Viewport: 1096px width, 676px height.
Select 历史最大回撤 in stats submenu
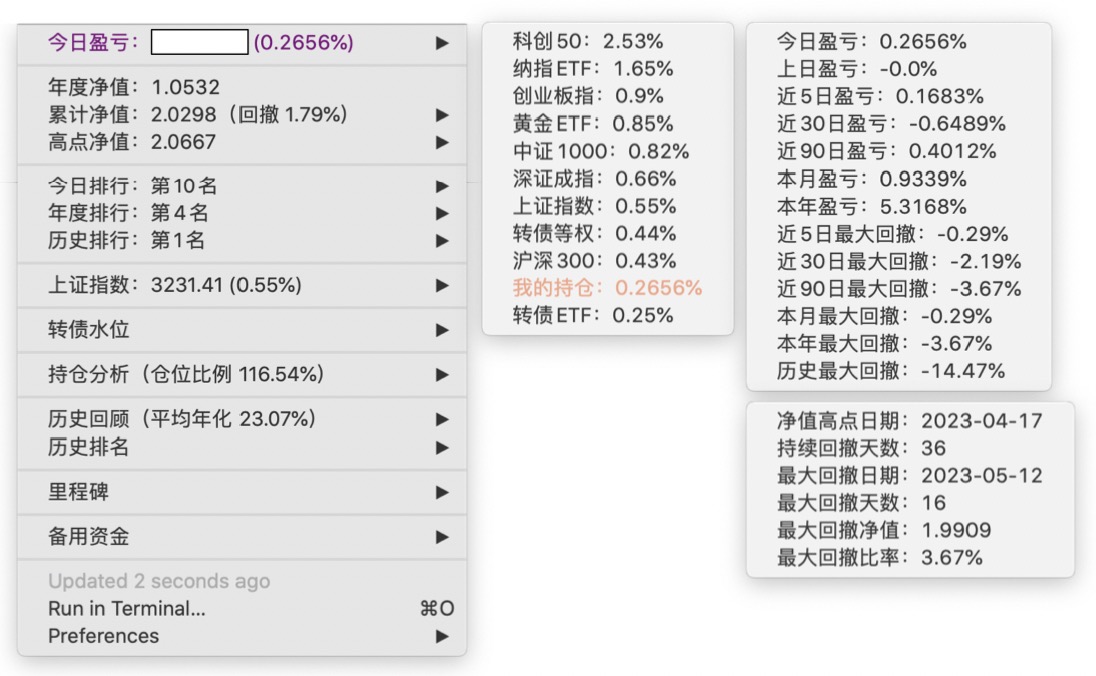(x=890, y=371)
